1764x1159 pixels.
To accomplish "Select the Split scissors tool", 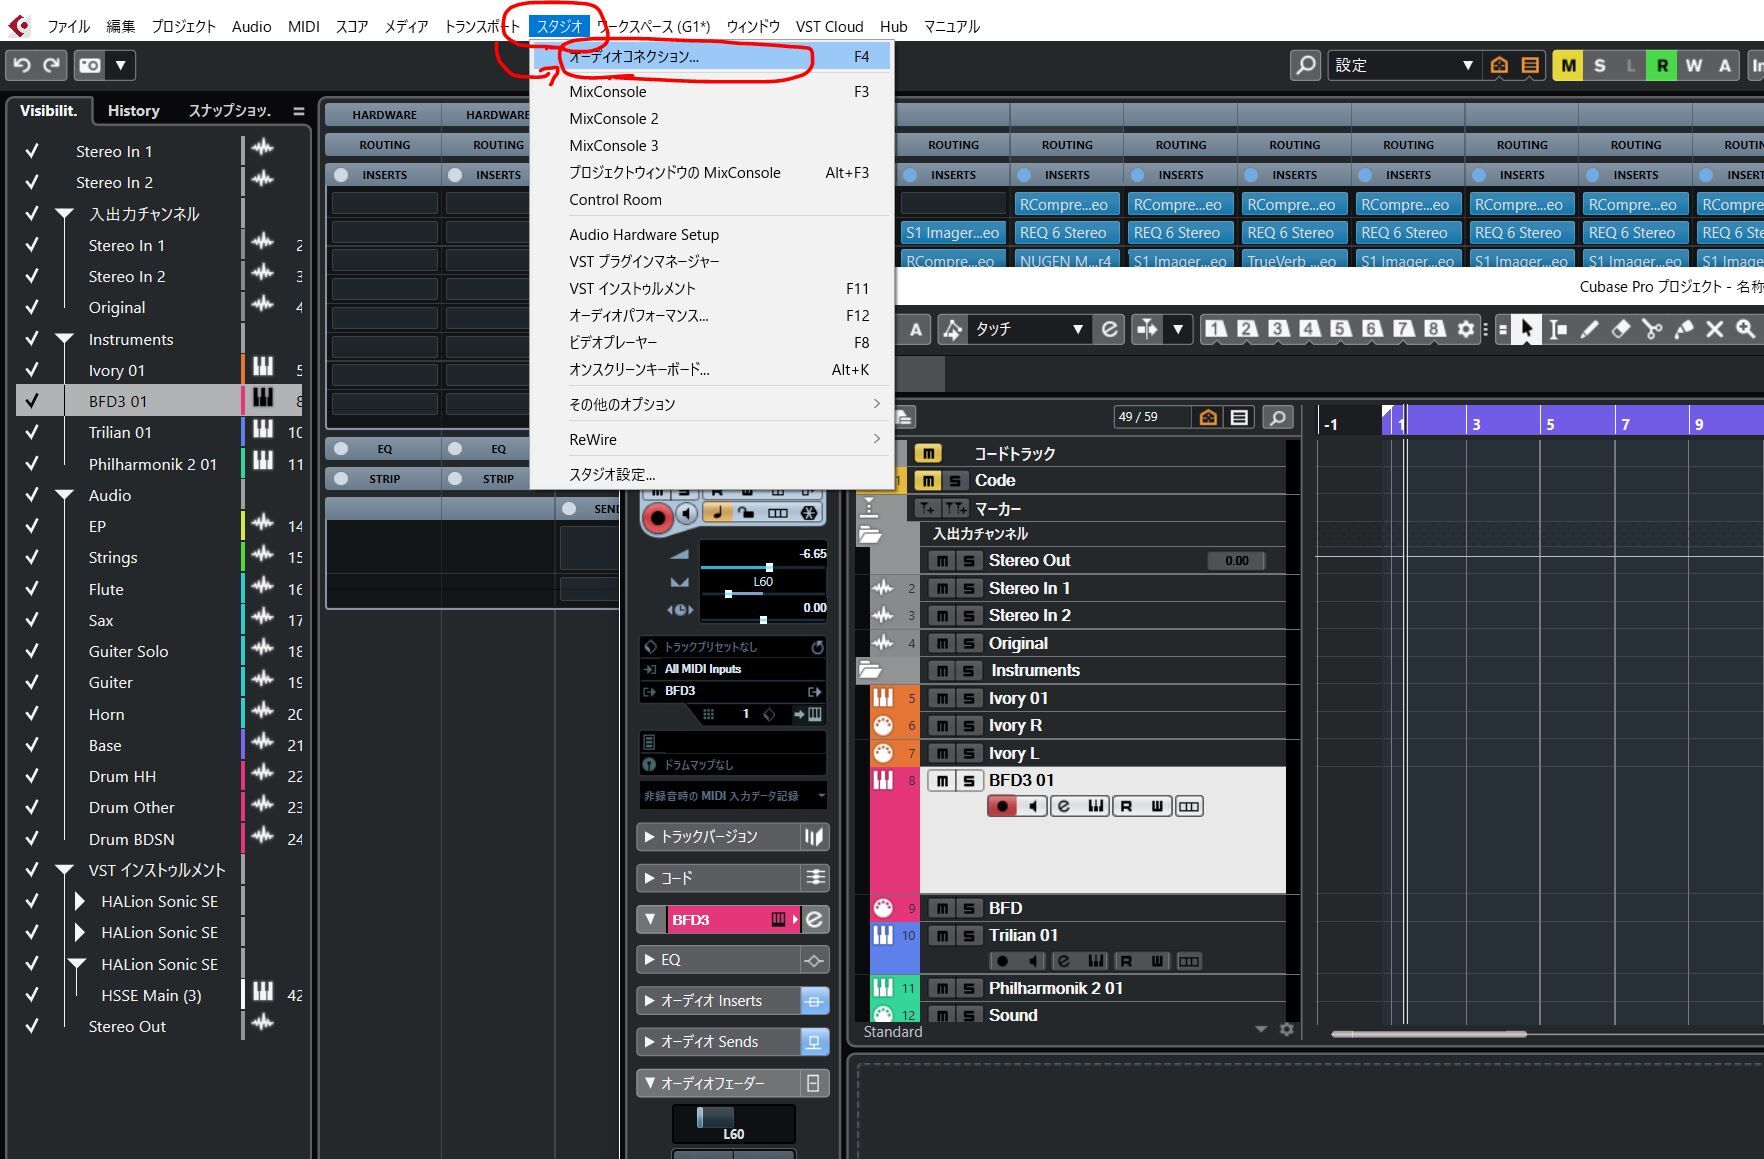I will [x=1652, y=329].
